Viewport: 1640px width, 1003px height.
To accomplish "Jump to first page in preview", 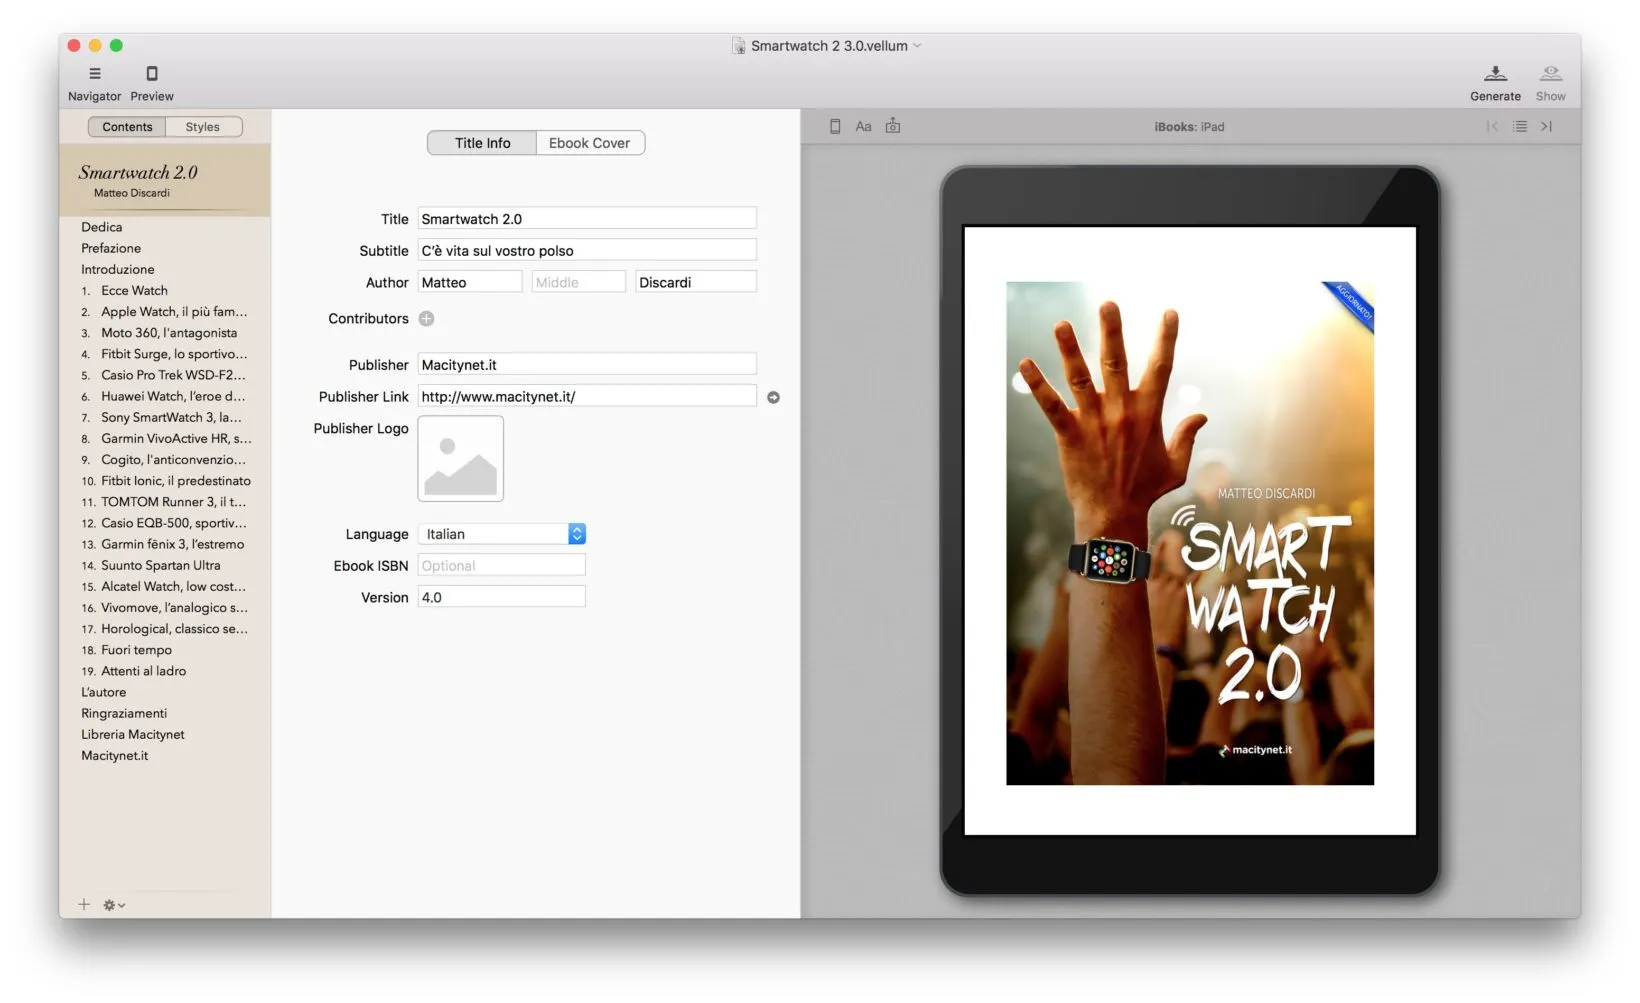I will [1492, 127].
